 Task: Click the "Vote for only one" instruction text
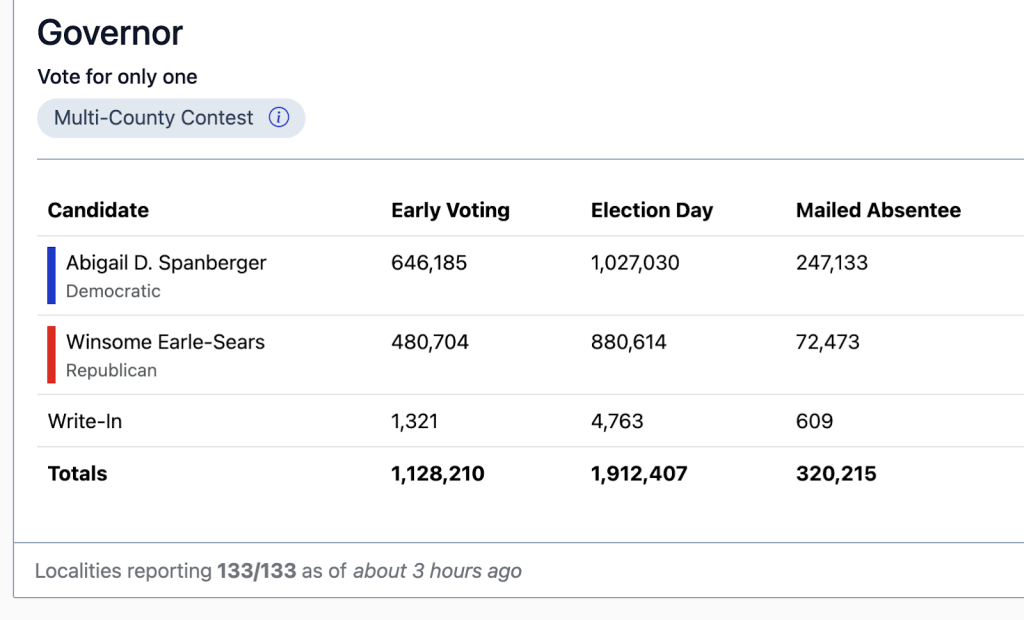(x=117, y=77)
